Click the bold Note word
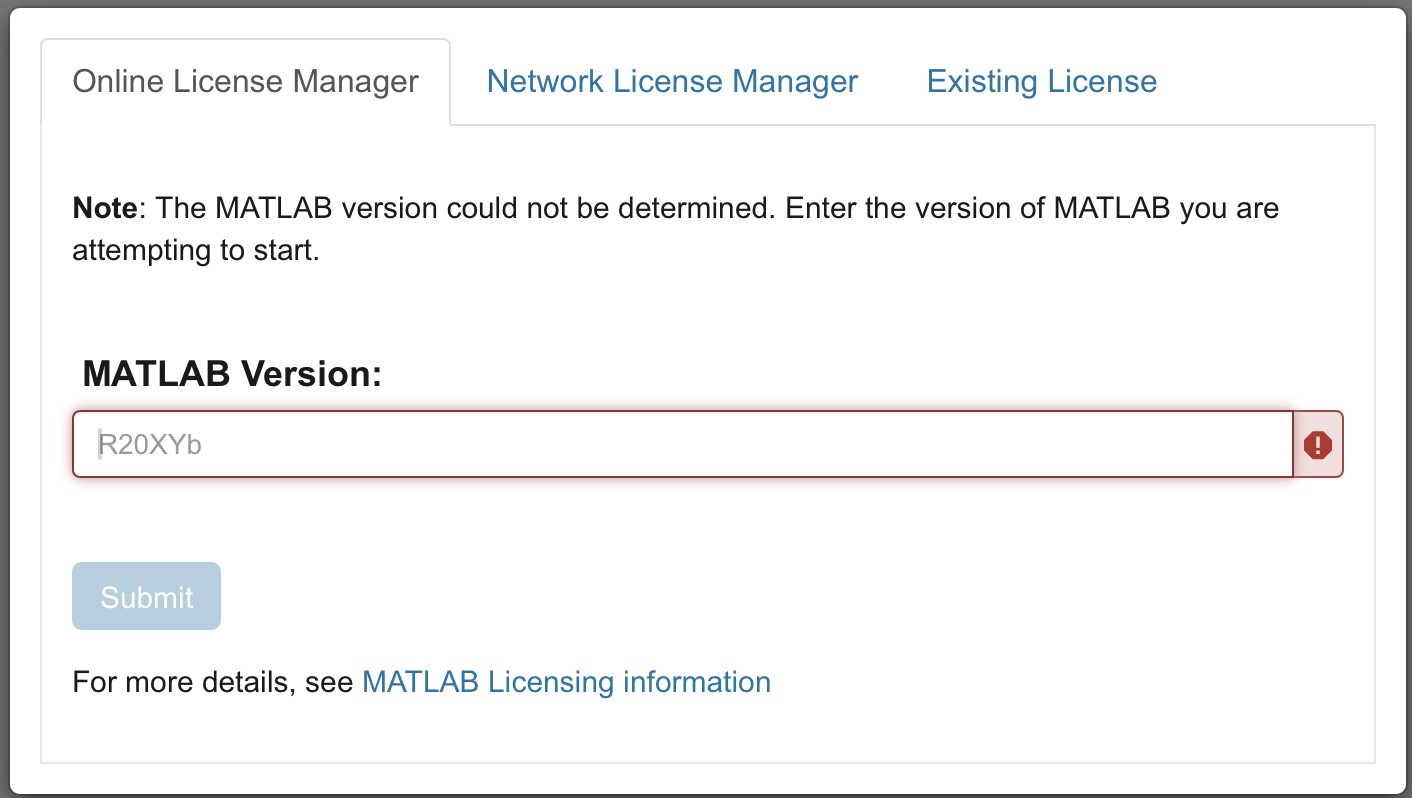The width and height of the screenshot is (1412, 798). click(104, 209)
